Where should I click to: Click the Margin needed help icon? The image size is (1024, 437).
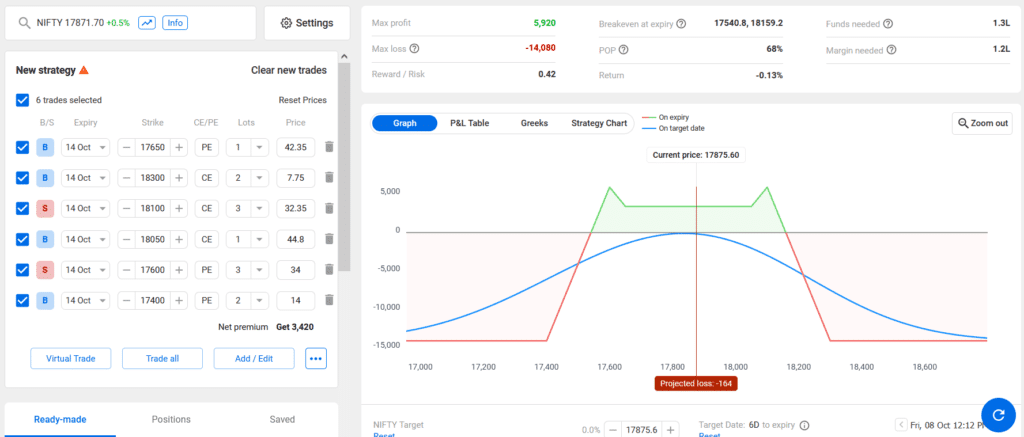[891, 50]
